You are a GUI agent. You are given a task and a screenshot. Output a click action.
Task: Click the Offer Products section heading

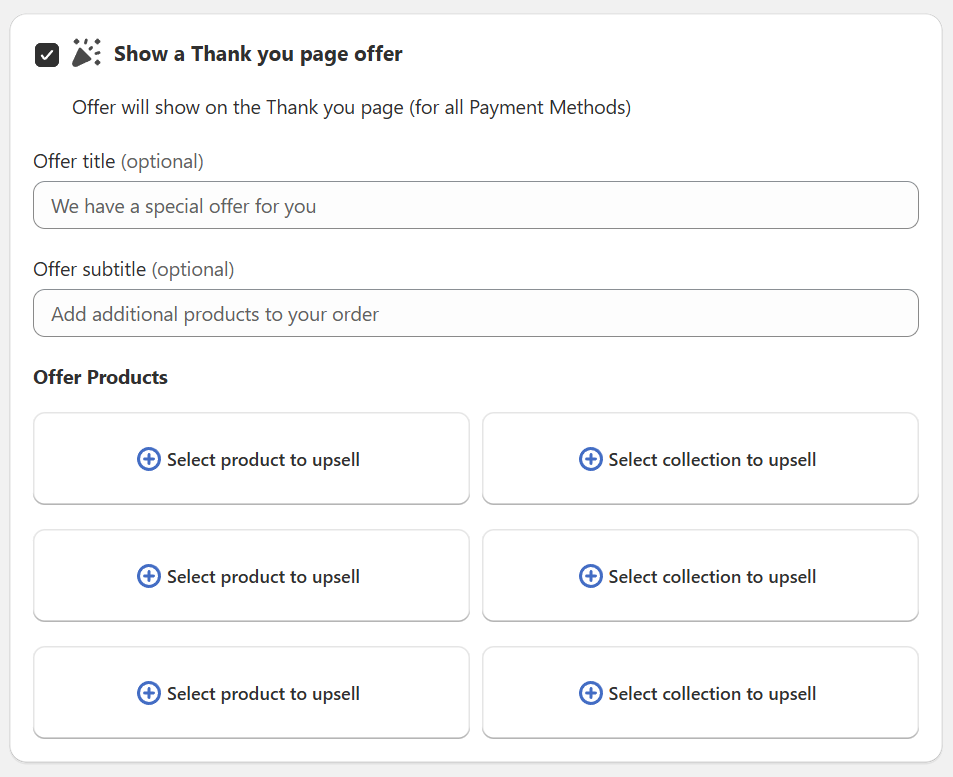[101, 377]
